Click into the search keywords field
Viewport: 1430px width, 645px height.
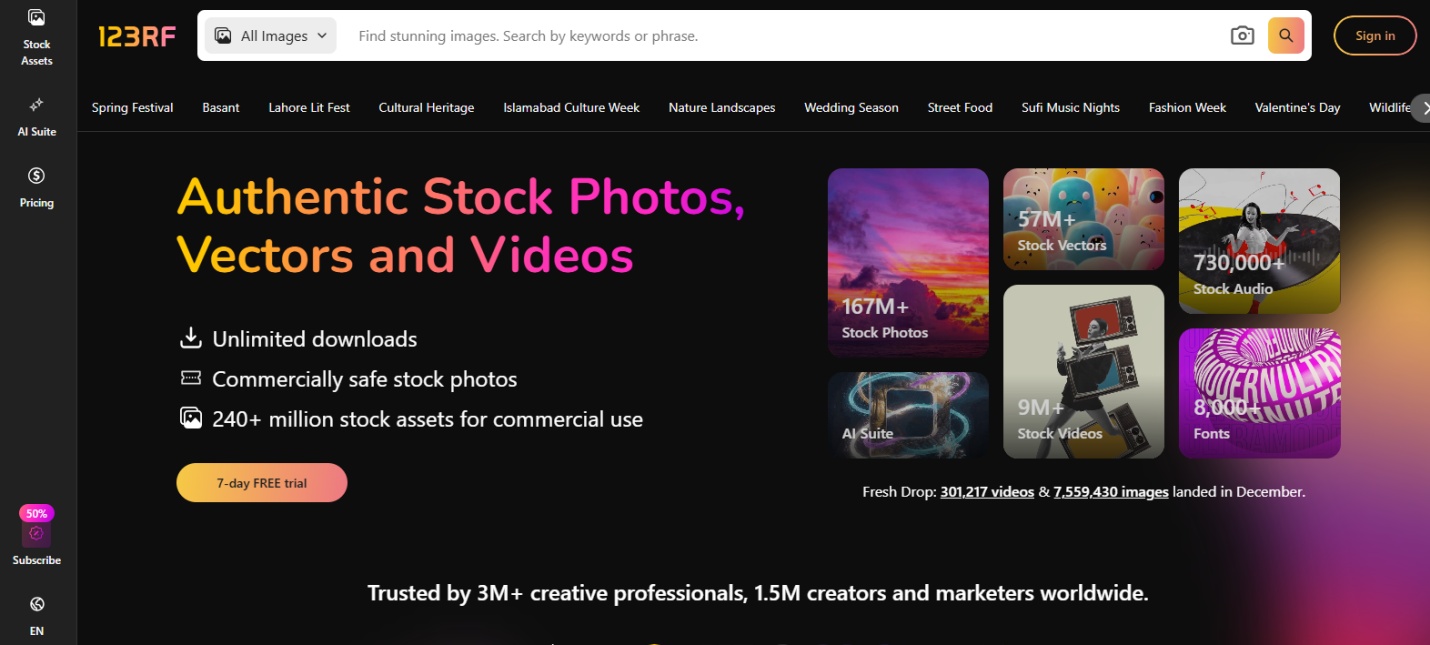coord(780,36)
